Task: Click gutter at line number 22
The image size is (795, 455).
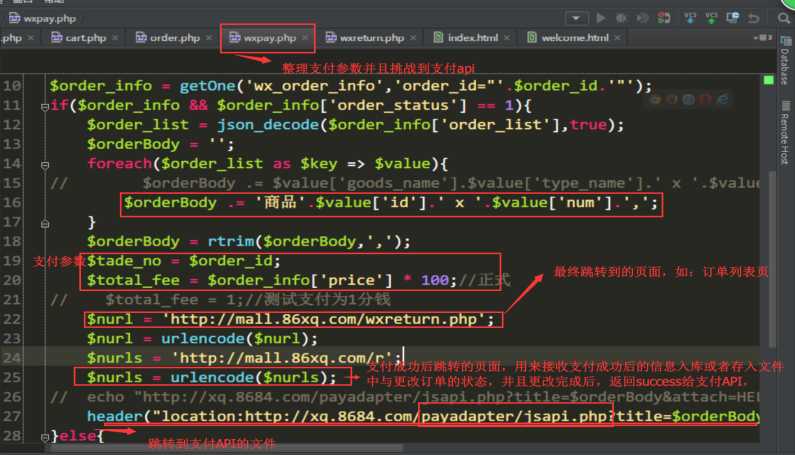Action: click(12, 319)
